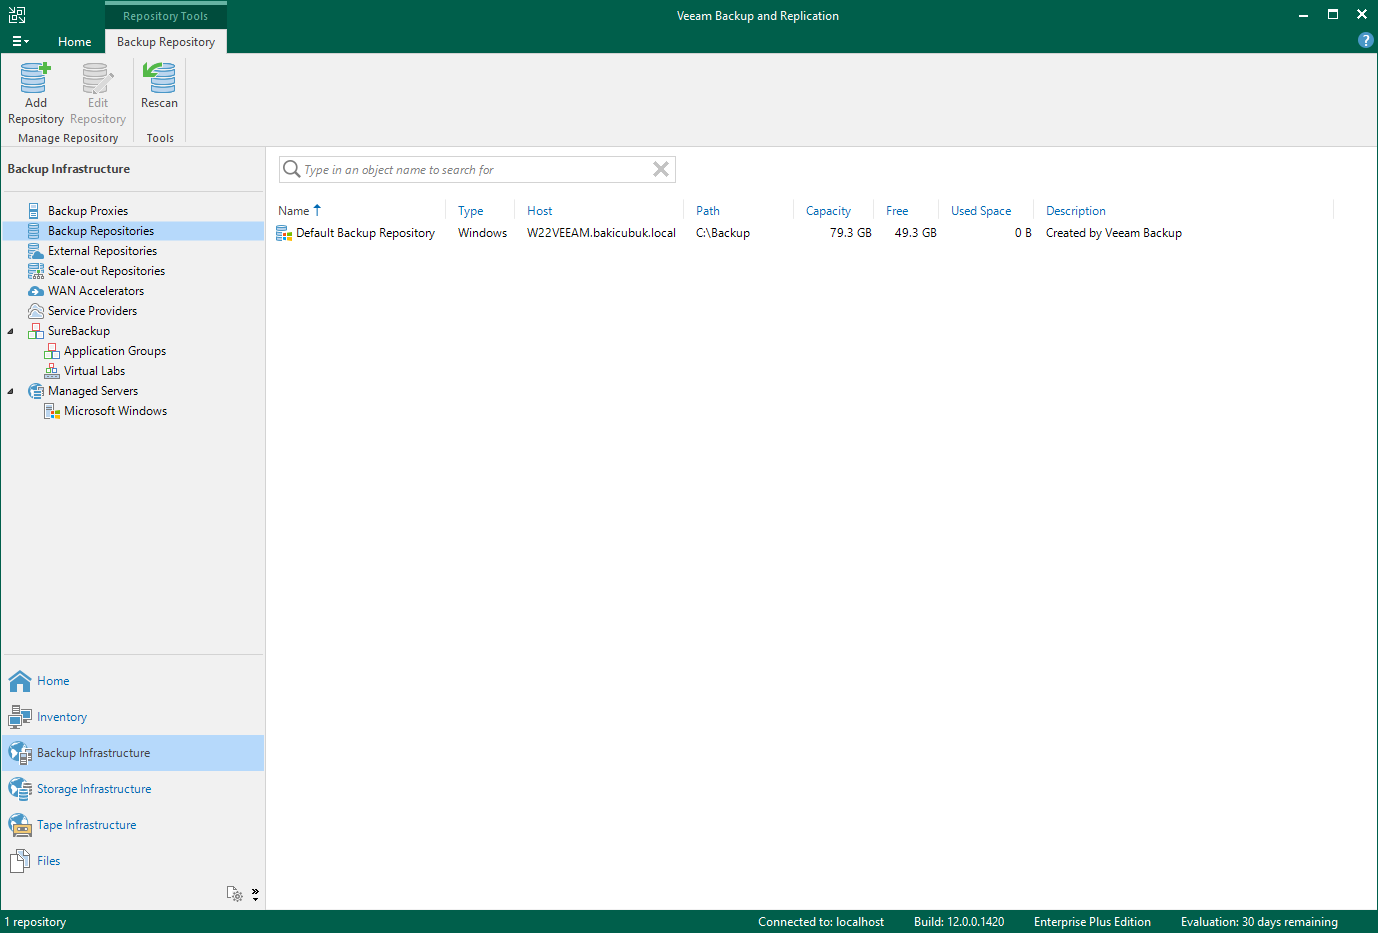Clear the search box with X

pos(661,169)
